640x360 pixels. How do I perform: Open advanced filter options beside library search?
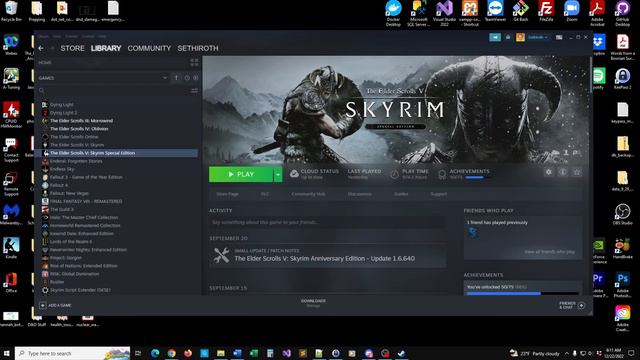[194, 91]
